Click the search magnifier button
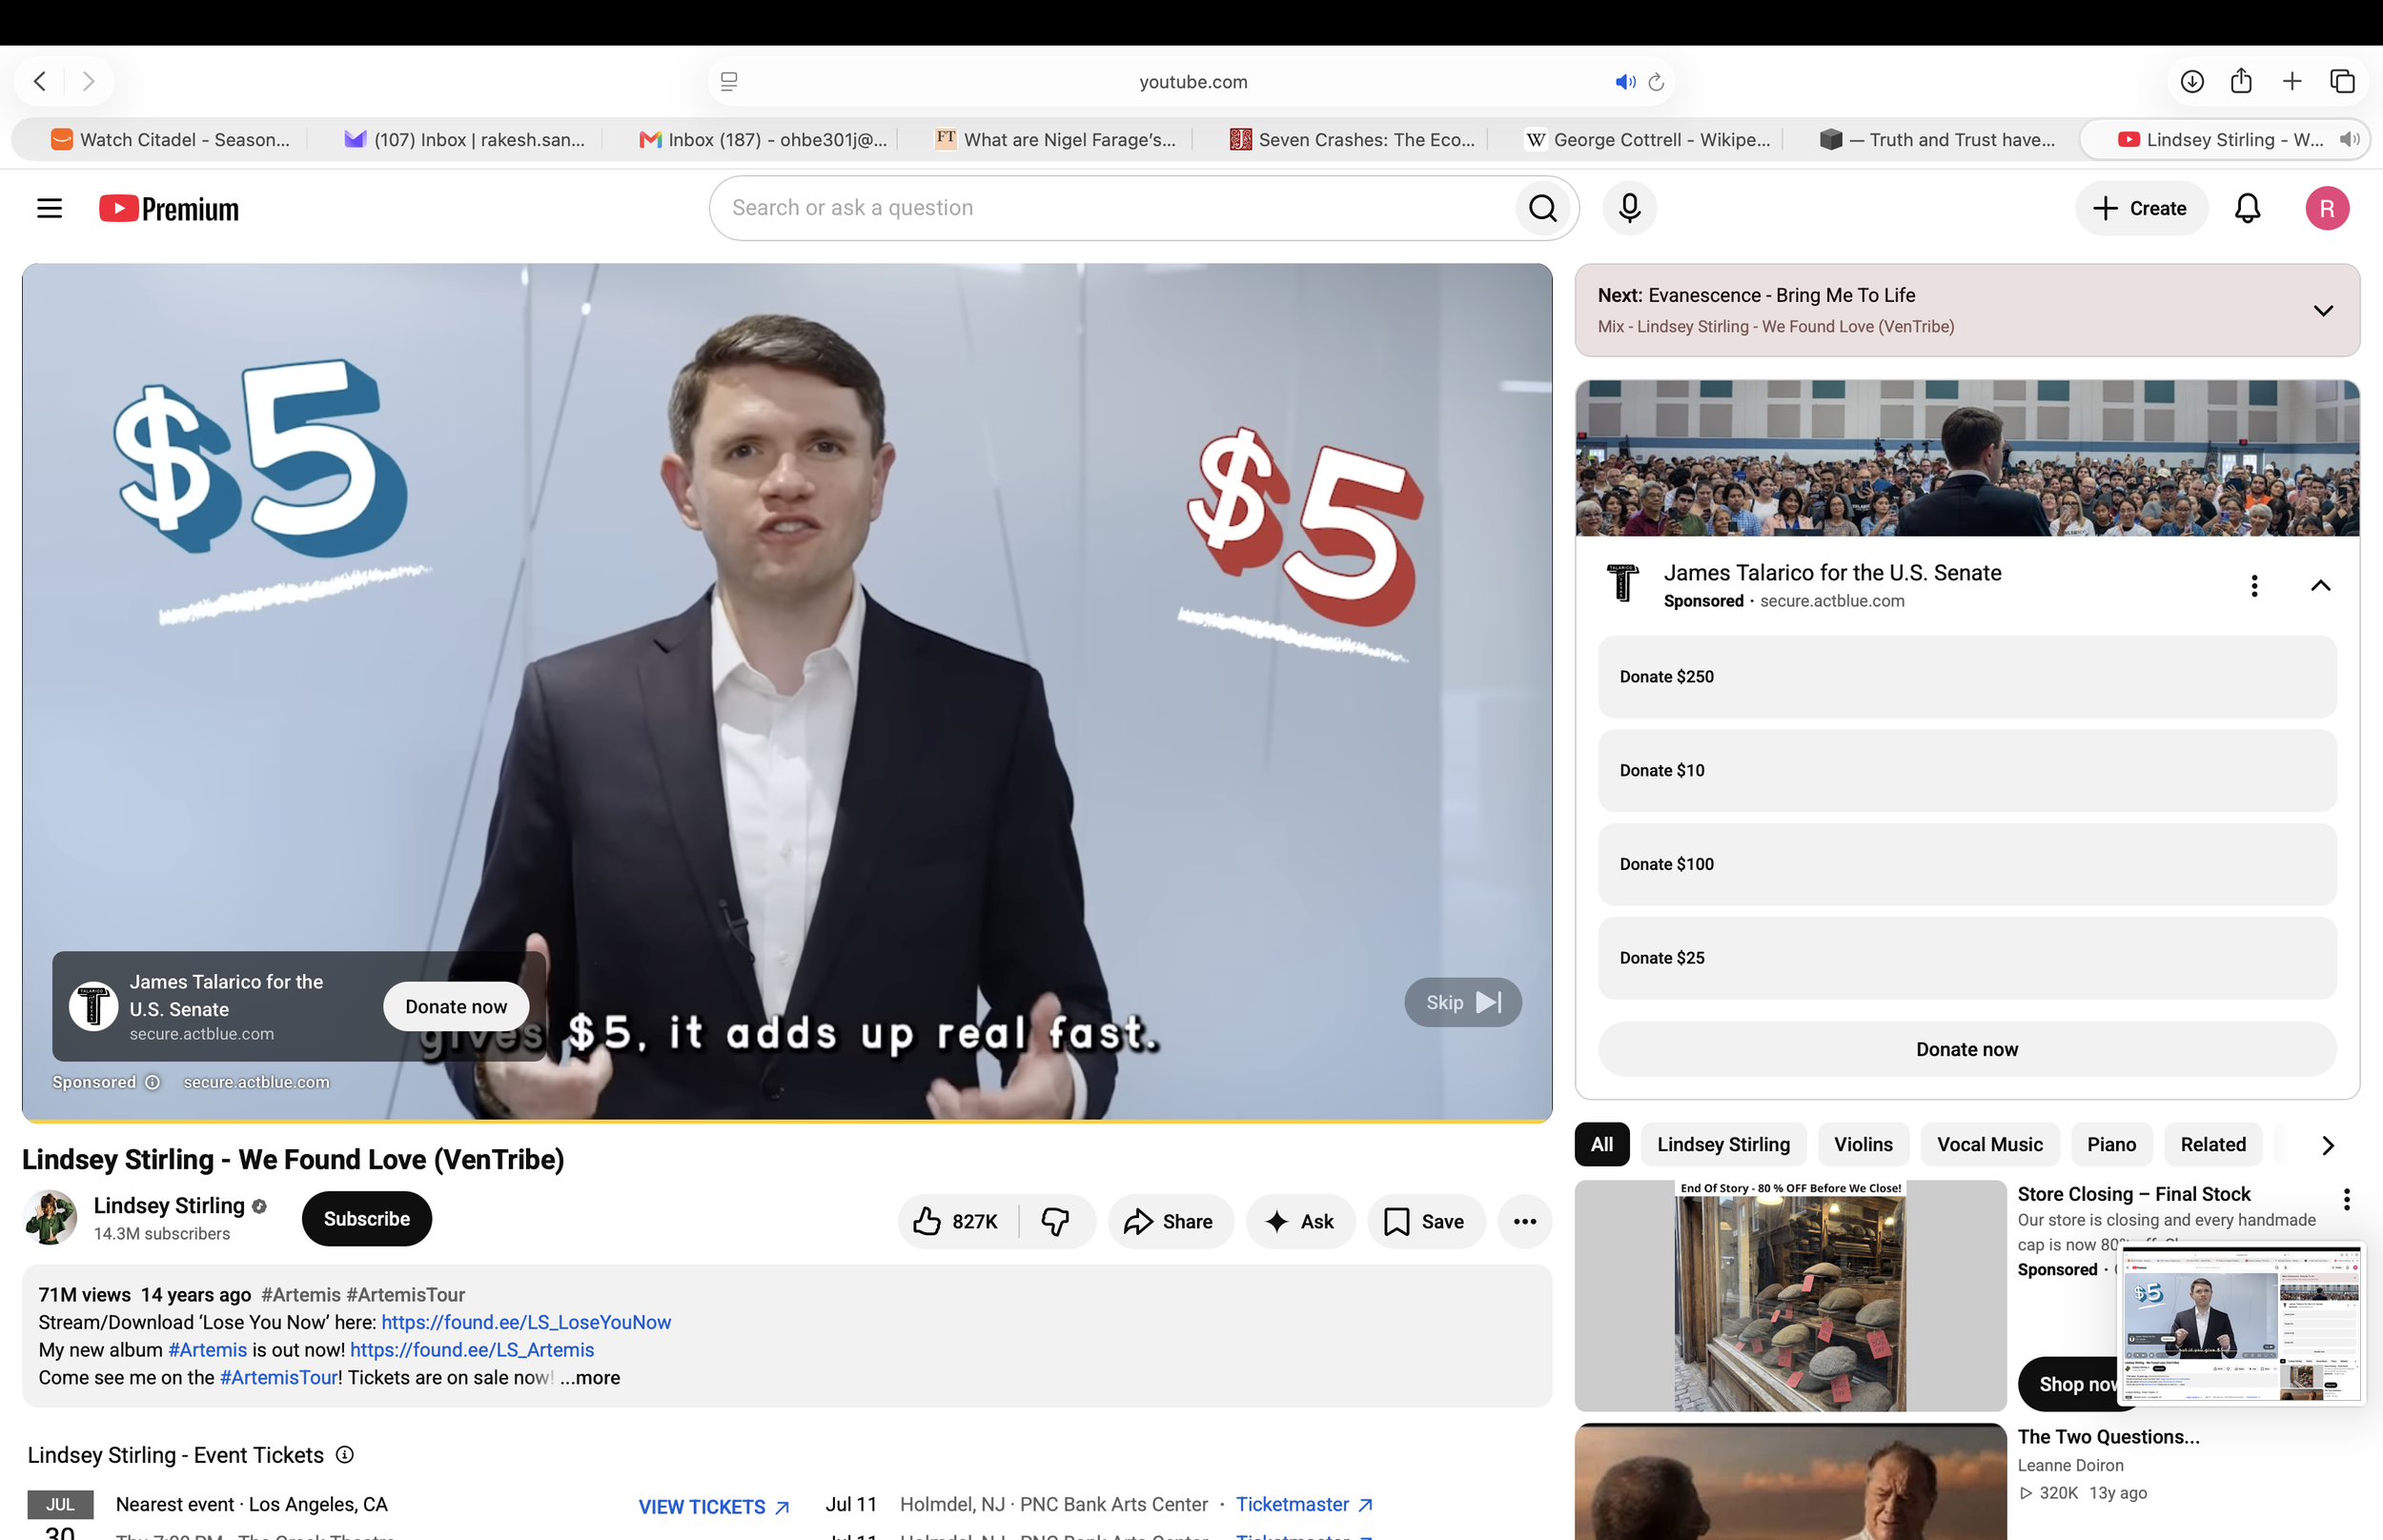This screenshot has height=1540, width=2383. (1543, 208)
